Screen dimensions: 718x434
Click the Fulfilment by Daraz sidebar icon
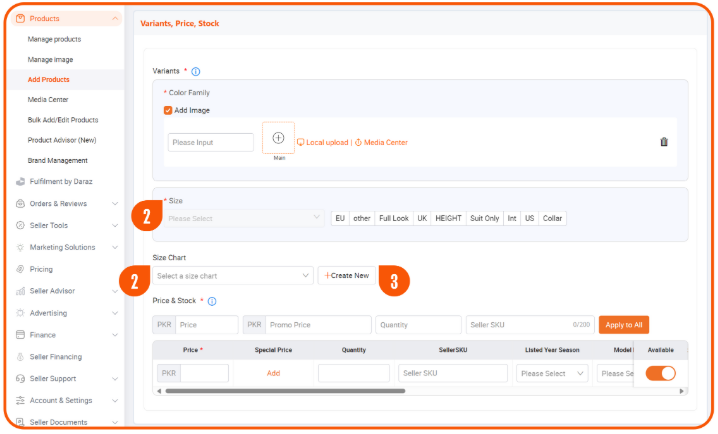click(x=21, y=182)
